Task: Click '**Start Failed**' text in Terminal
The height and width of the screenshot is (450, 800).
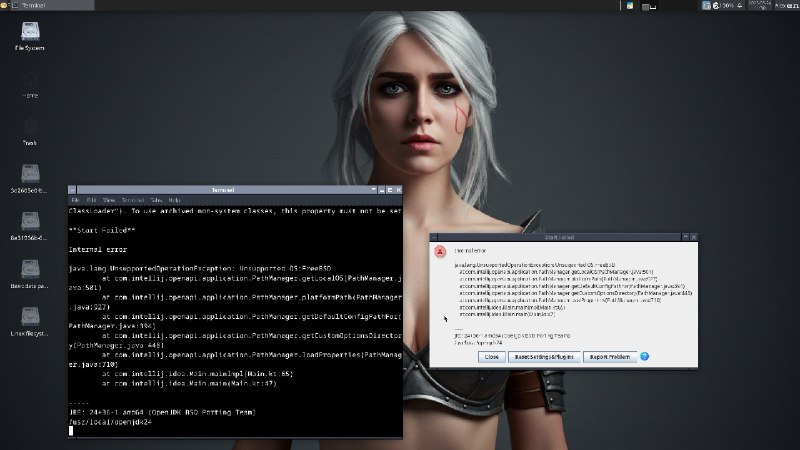Action: pyautogui.click(x=102, y=231)
